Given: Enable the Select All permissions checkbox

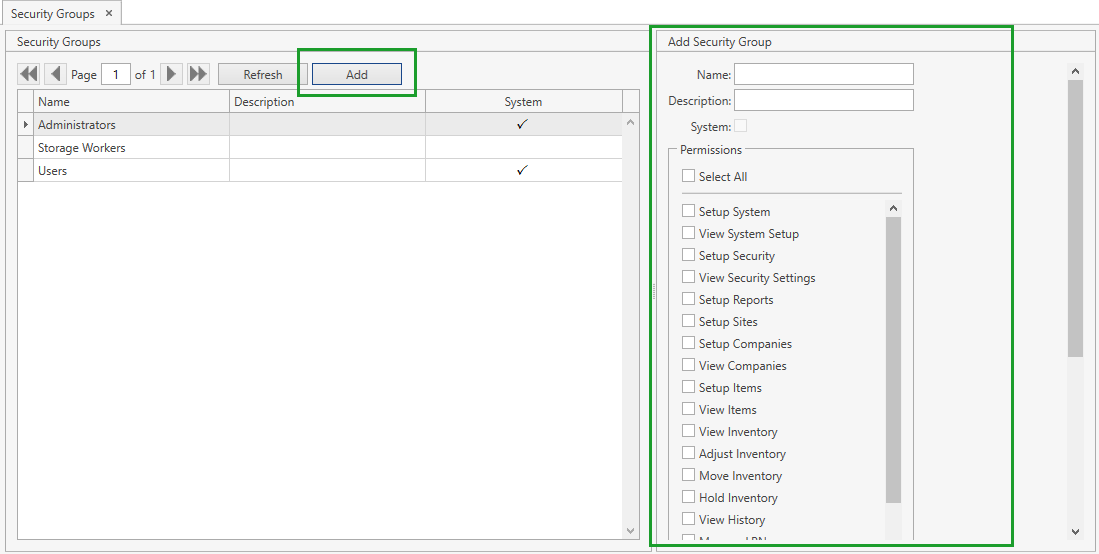Looking at the screenshot, I should click(x=688, y=176).
